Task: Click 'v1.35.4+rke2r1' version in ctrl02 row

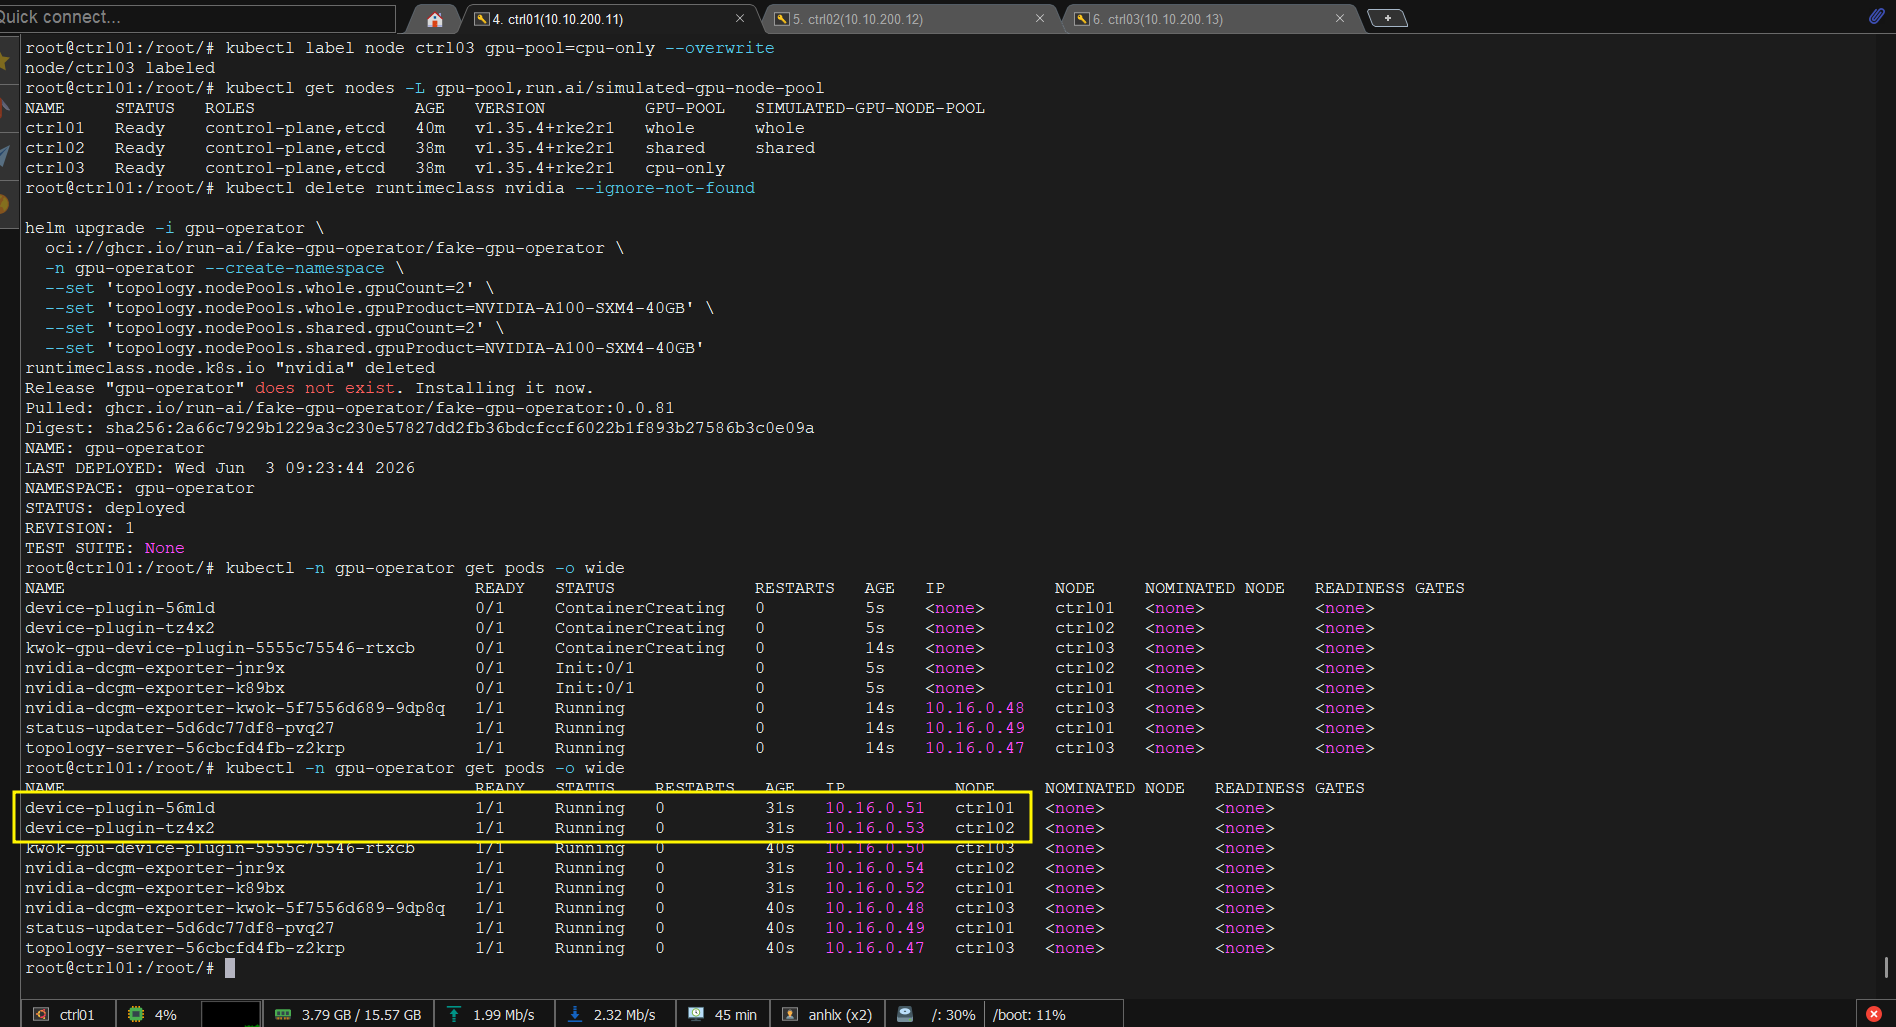Action: coord(544,148)
